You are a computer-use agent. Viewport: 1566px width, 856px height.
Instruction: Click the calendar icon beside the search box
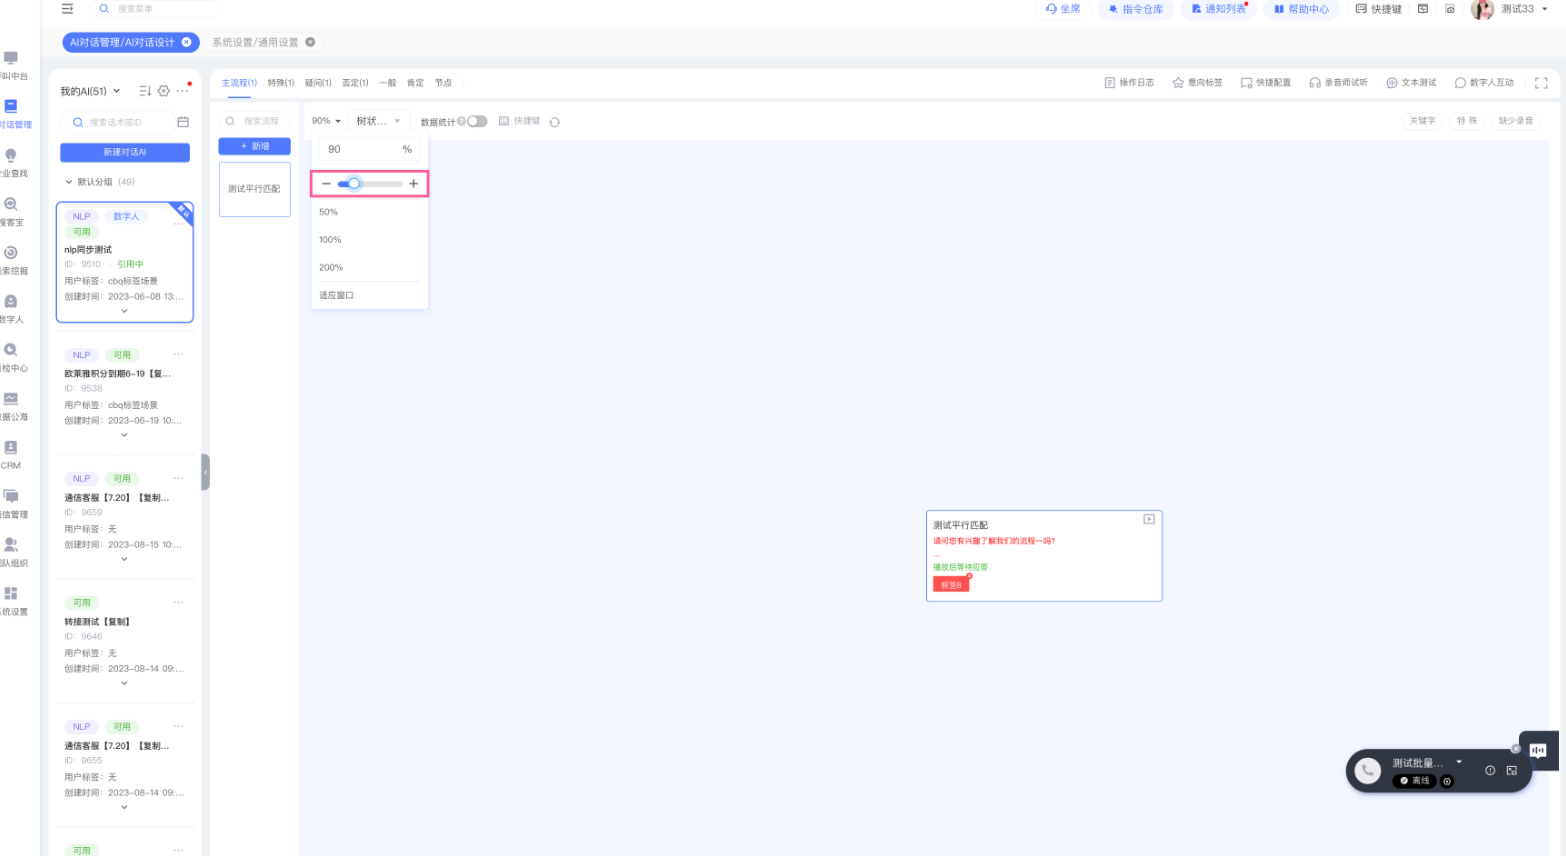point(183,122)
